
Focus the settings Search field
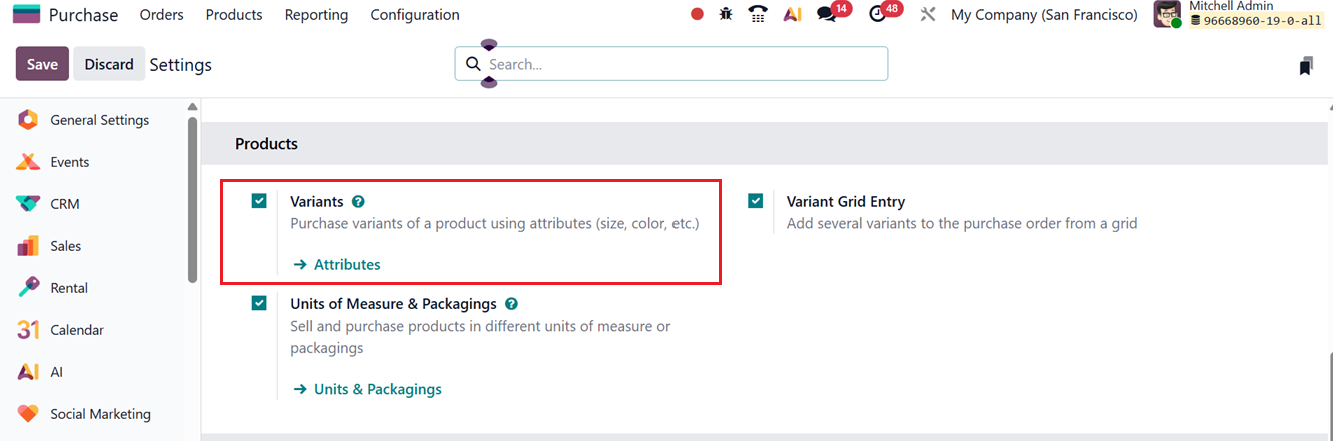click(680, 64)
